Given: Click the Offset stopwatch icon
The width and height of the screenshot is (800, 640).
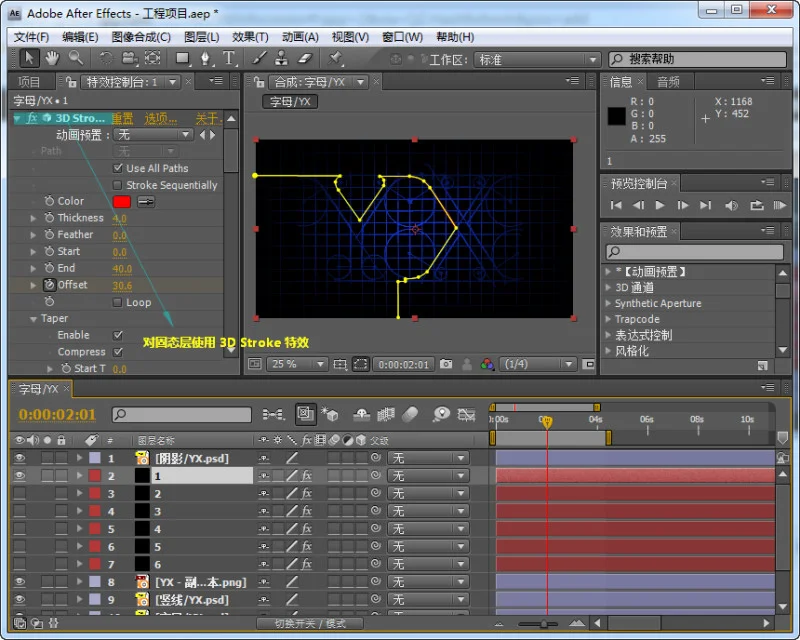Looking at the screenshot, I should pos(49,285).
